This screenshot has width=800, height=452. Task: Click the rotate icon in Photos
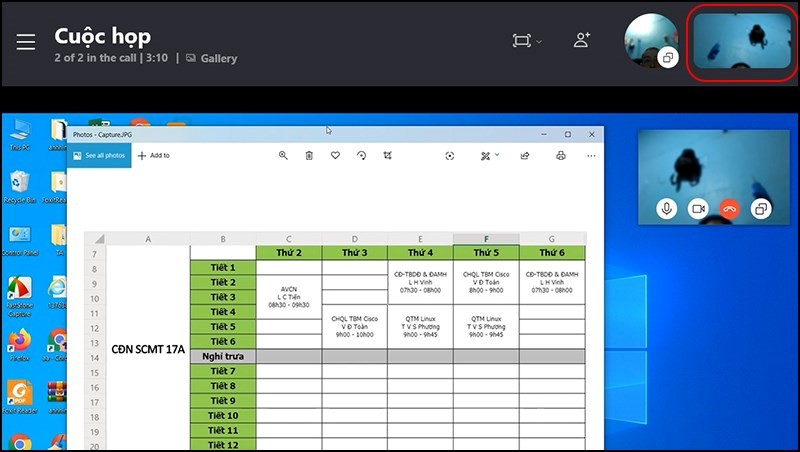tap(361, 156)
